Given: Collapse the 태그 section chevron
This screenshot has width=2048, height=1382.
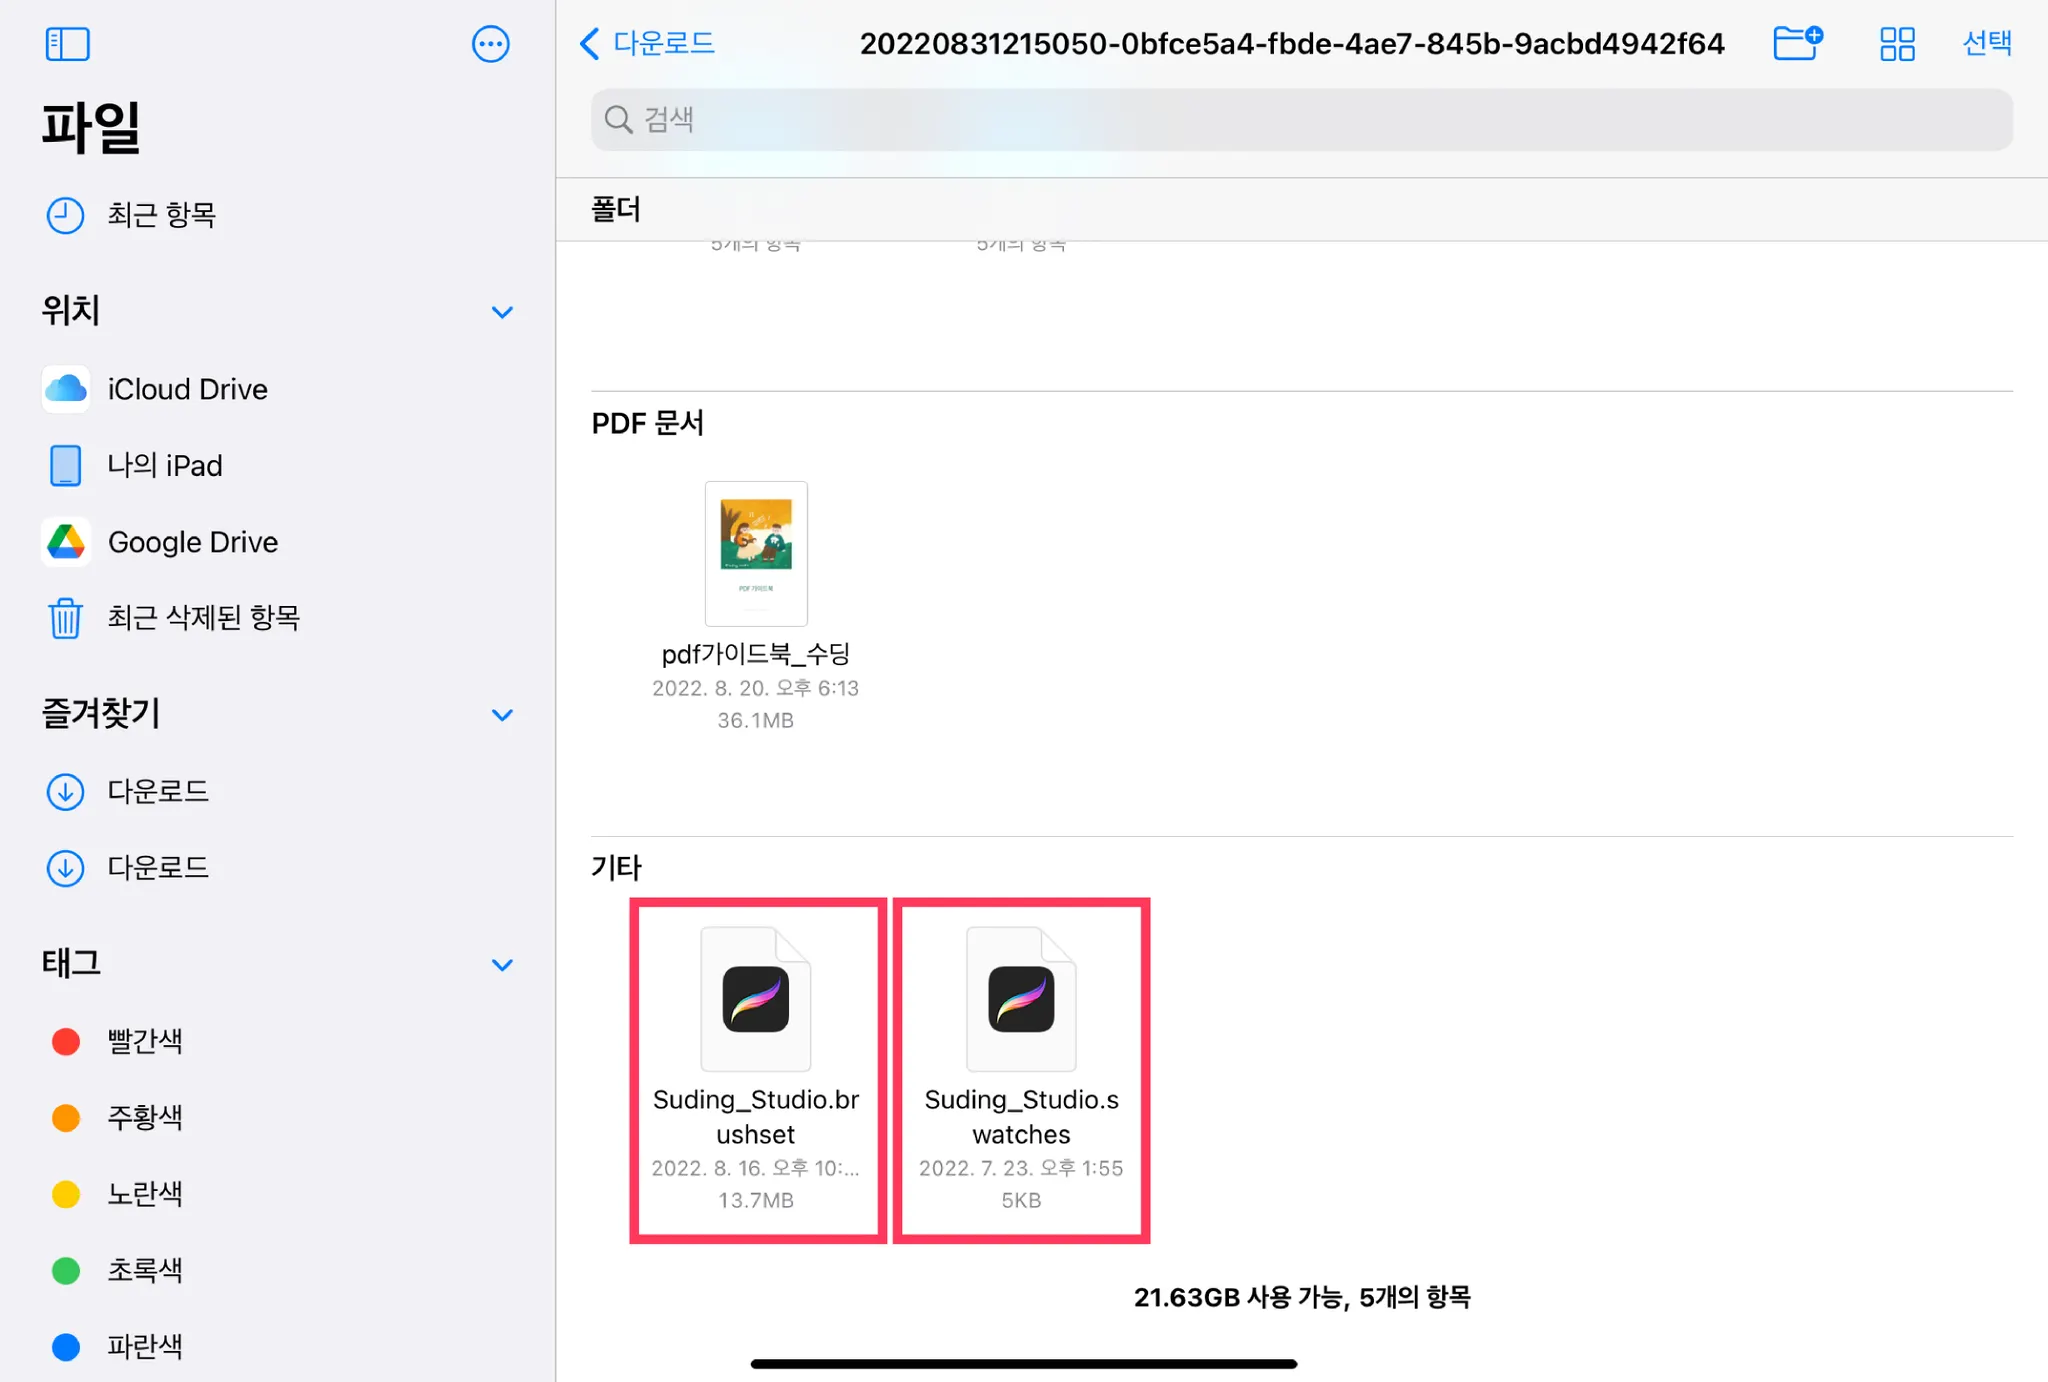Looking at the screenshot, I should 502,965.
